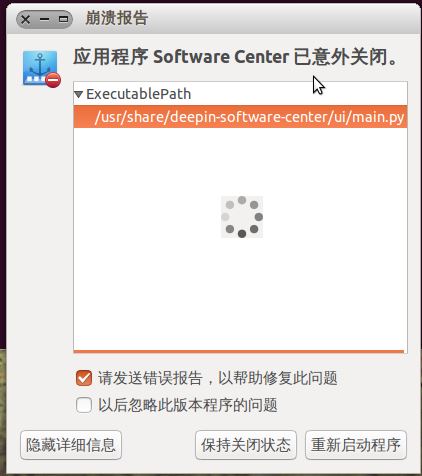The height and width of the screenshot is (476, 422).
Task: Click the 请发送错误报告，以帮助修复此问题 label text
Action: [x=218, y=378]
